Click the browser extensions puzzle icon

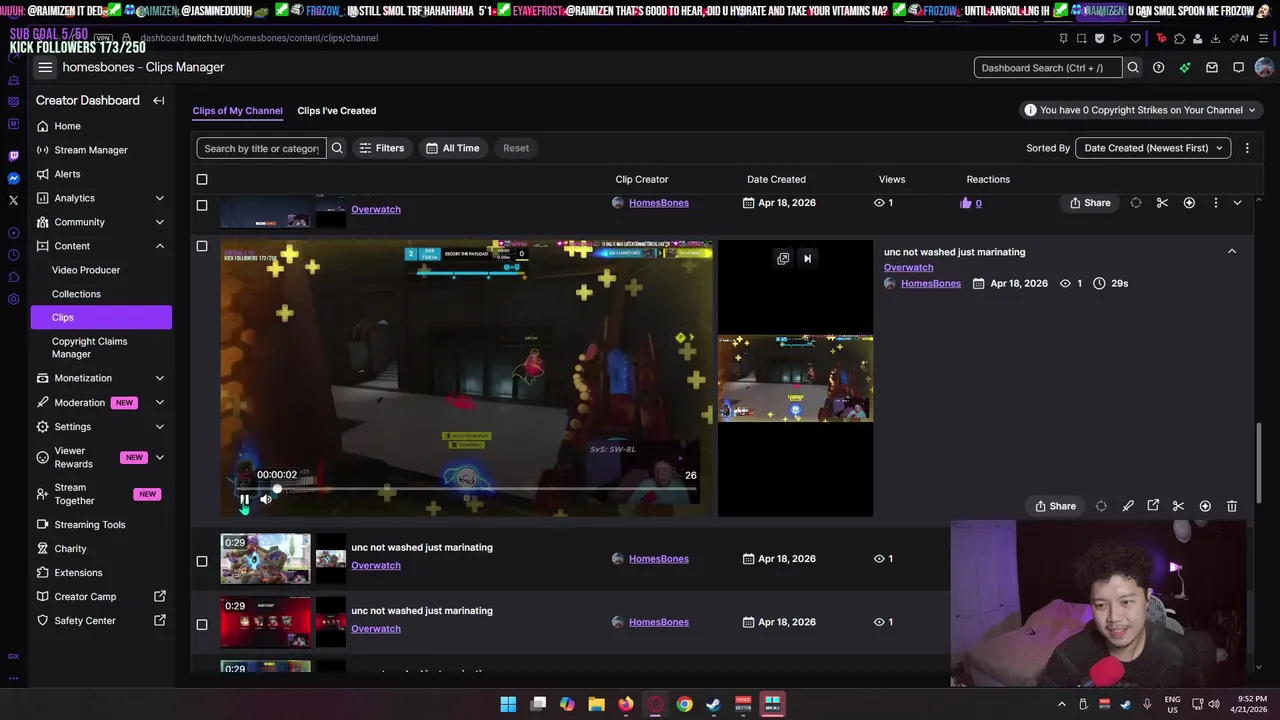pyautogui.click(x=1179, y=38)
